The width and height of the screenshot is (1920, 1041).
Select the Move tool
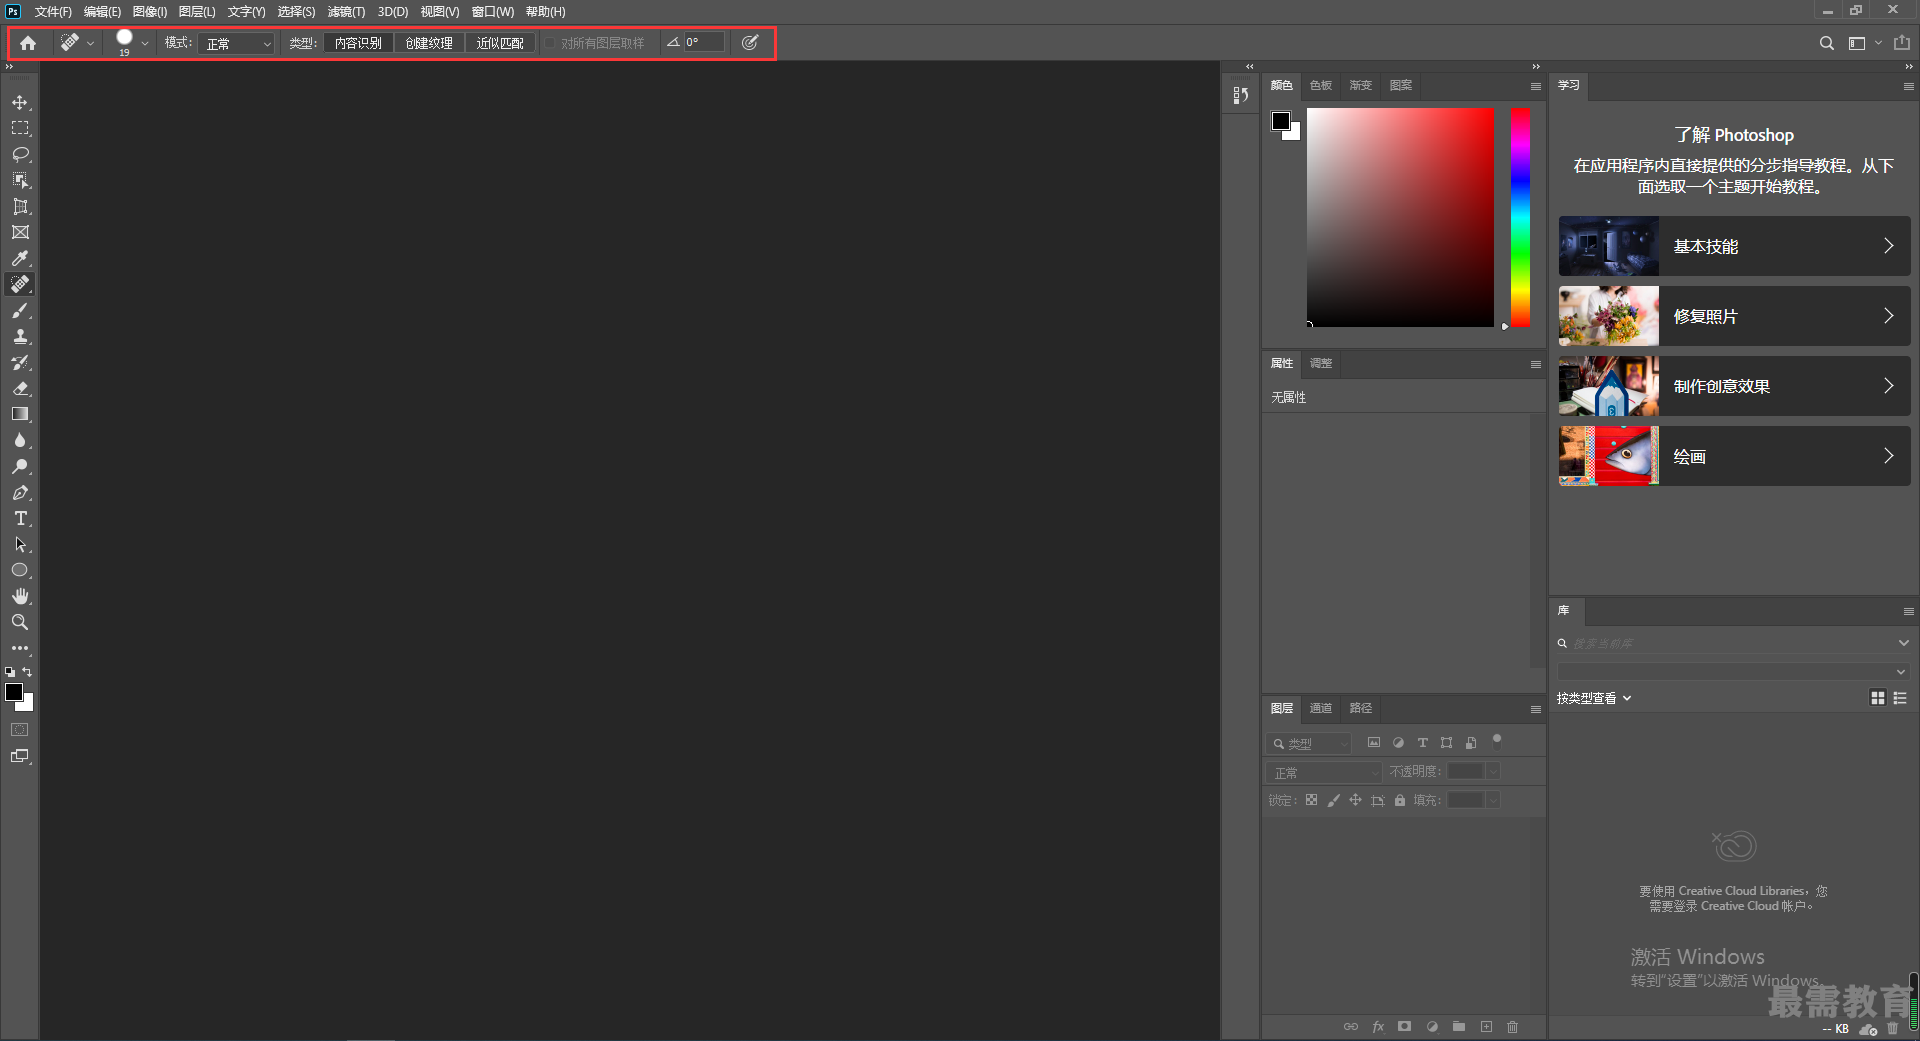tap(20, 103)
